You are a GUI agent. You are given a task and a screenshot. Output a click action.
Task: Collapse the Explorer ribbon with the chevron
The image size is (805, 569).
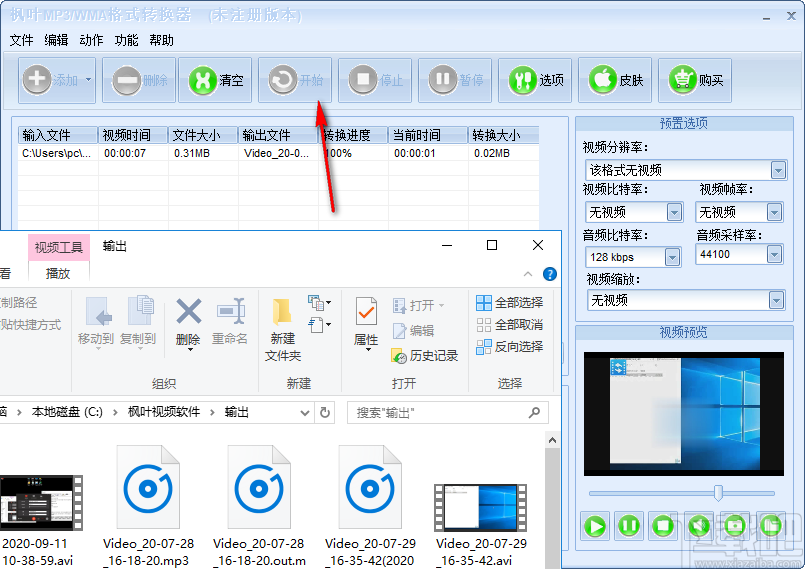528,274
